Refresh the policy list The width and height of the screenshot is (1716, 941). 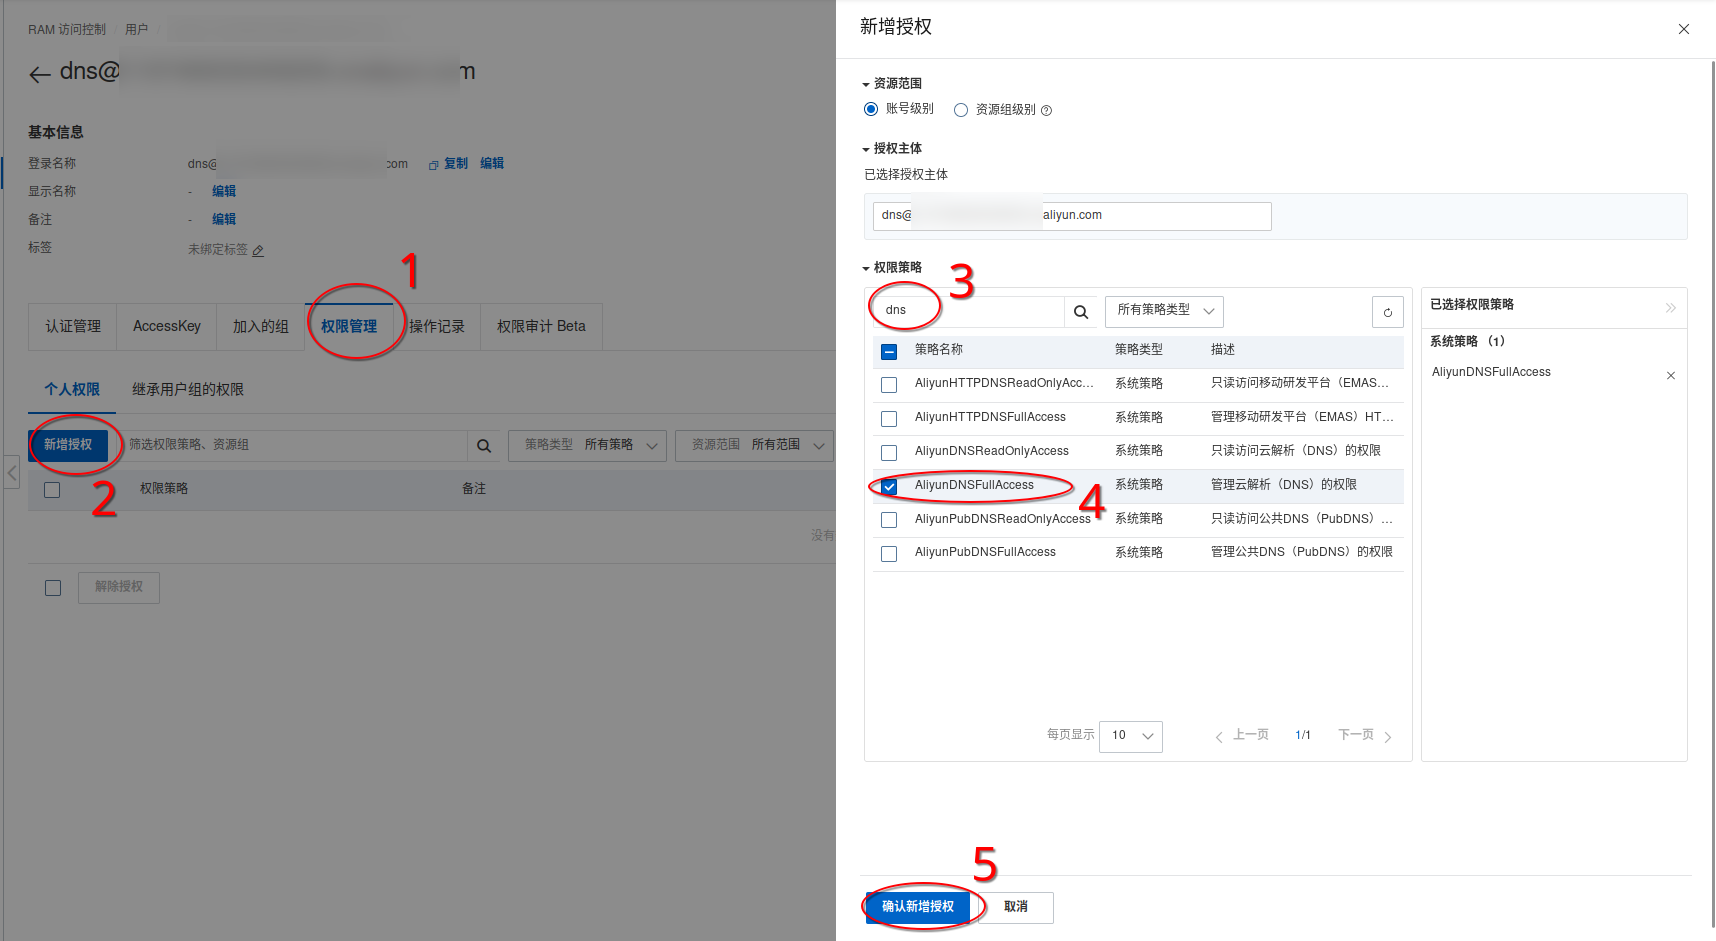[1387, 312]
